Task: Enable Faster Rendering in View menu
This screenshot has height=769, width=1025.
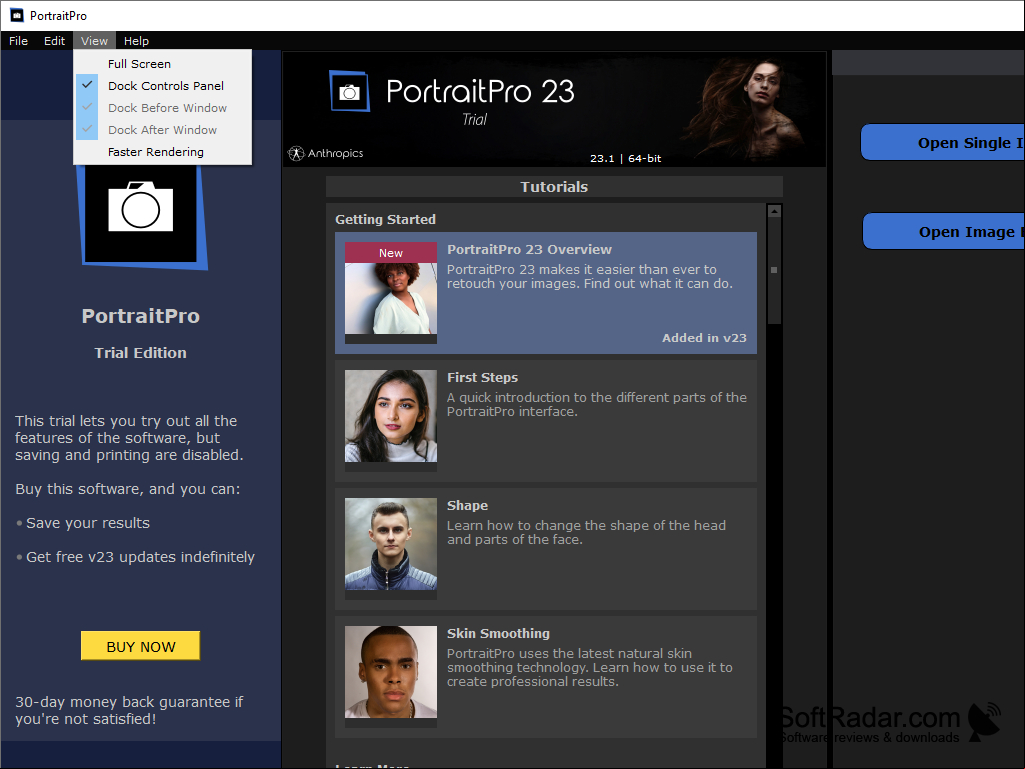Action: 163,152
